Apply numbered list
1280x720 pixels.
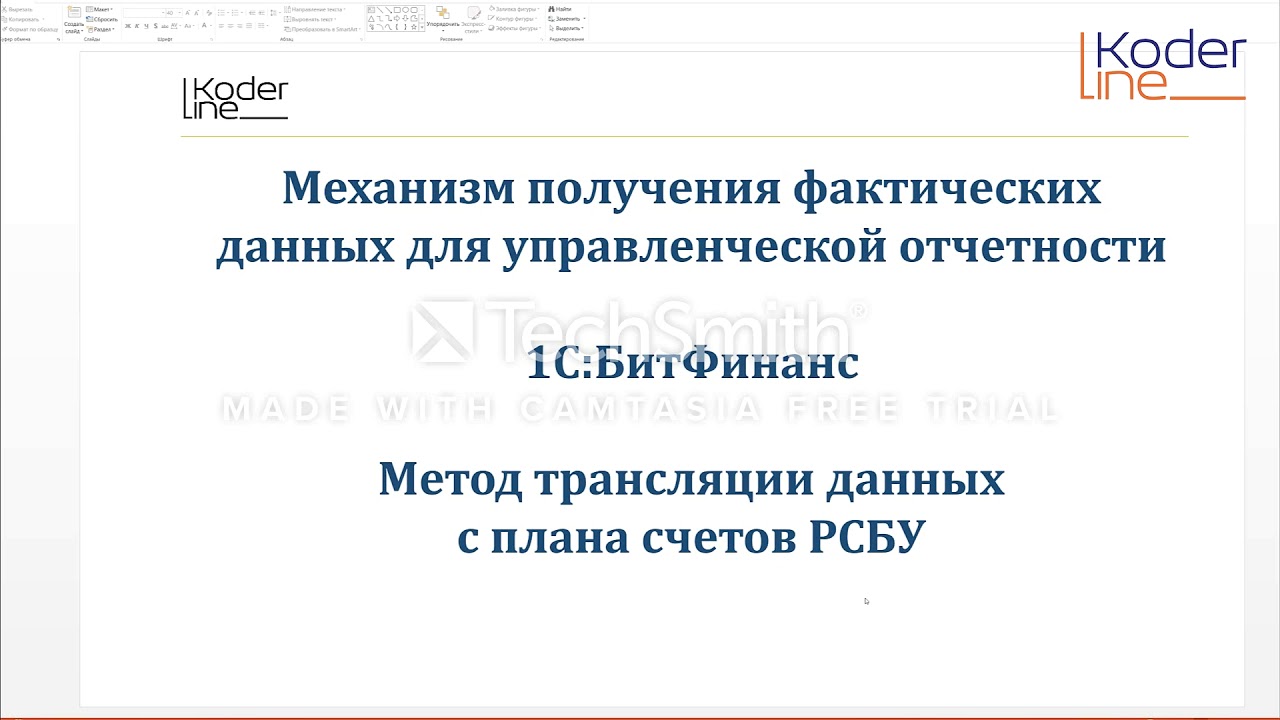click(235, 13)
